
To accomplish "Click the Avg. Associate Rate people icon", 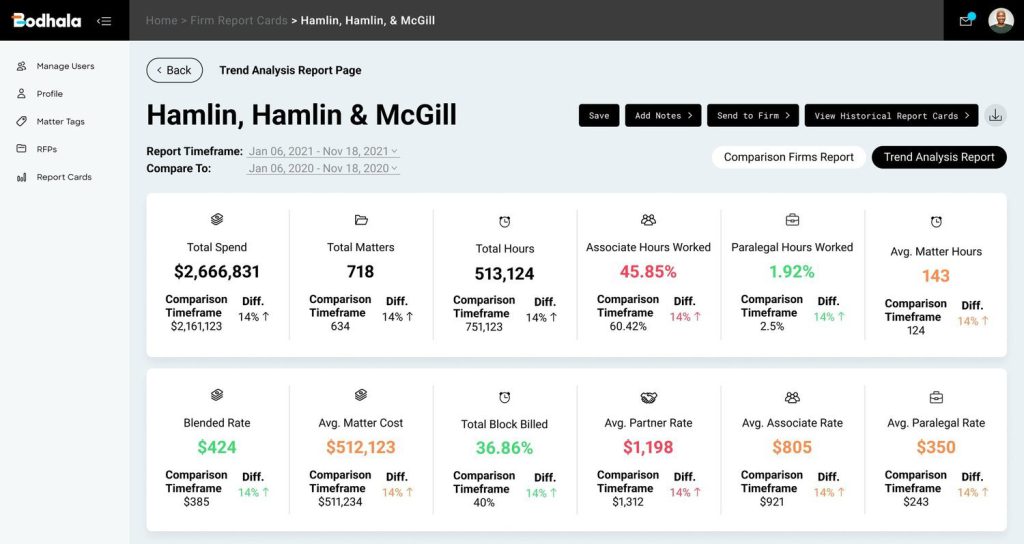I will (792, 397).
